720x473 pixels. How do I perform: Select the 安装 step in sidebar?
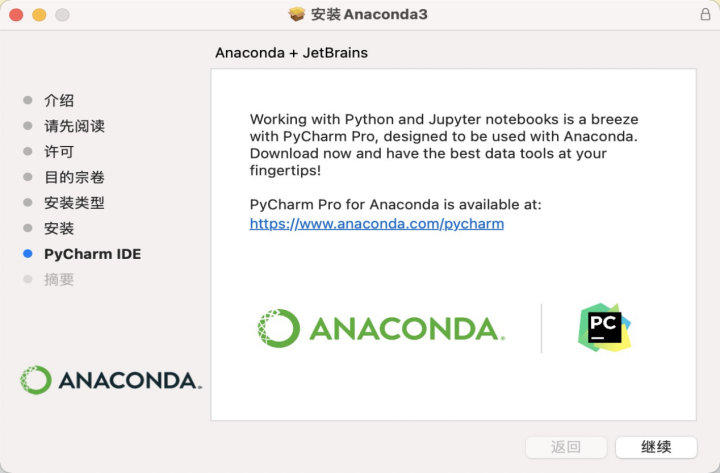[x=59, y=228]
